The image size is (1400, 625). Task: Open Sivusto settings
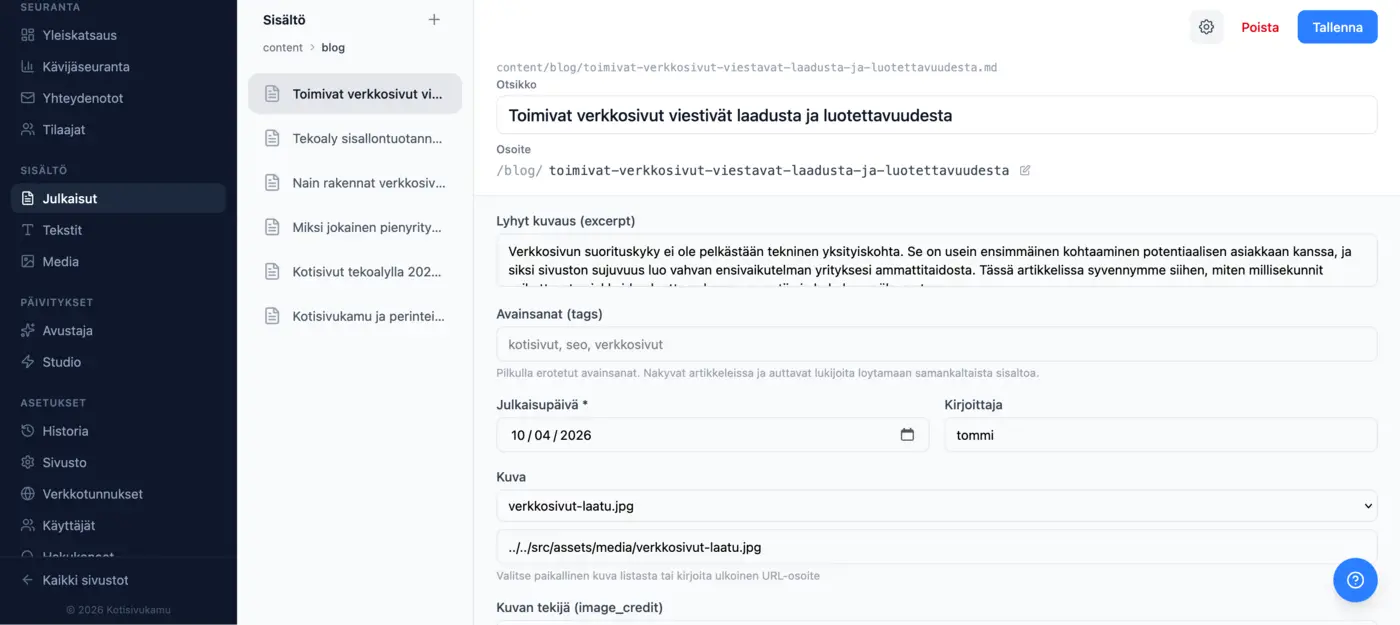coord(118,462)
